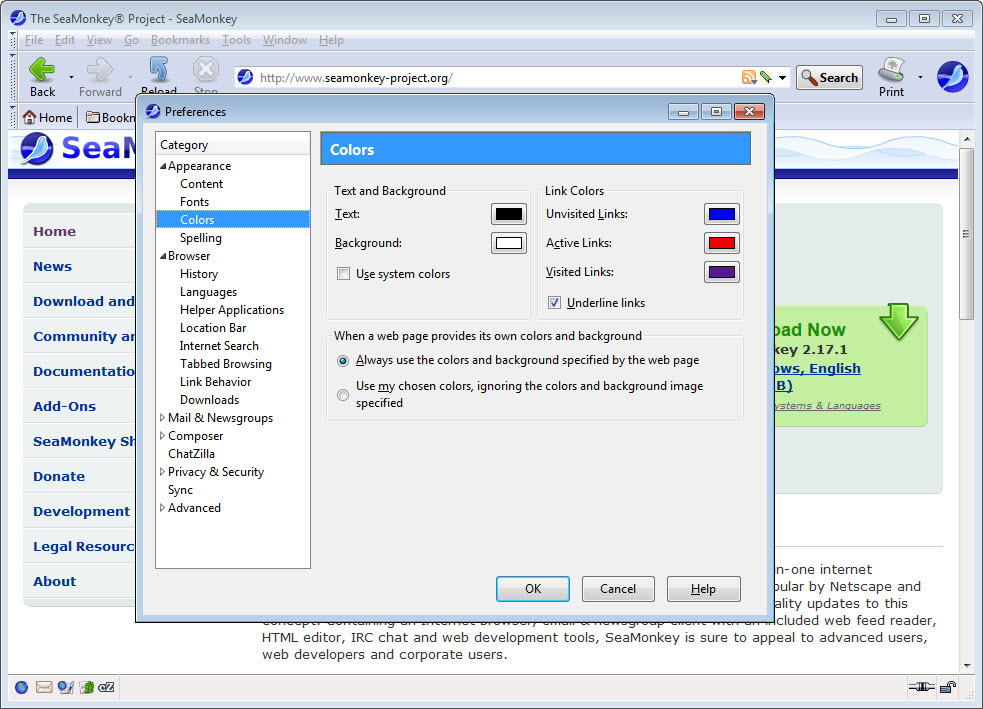Open the View menu

99,40
